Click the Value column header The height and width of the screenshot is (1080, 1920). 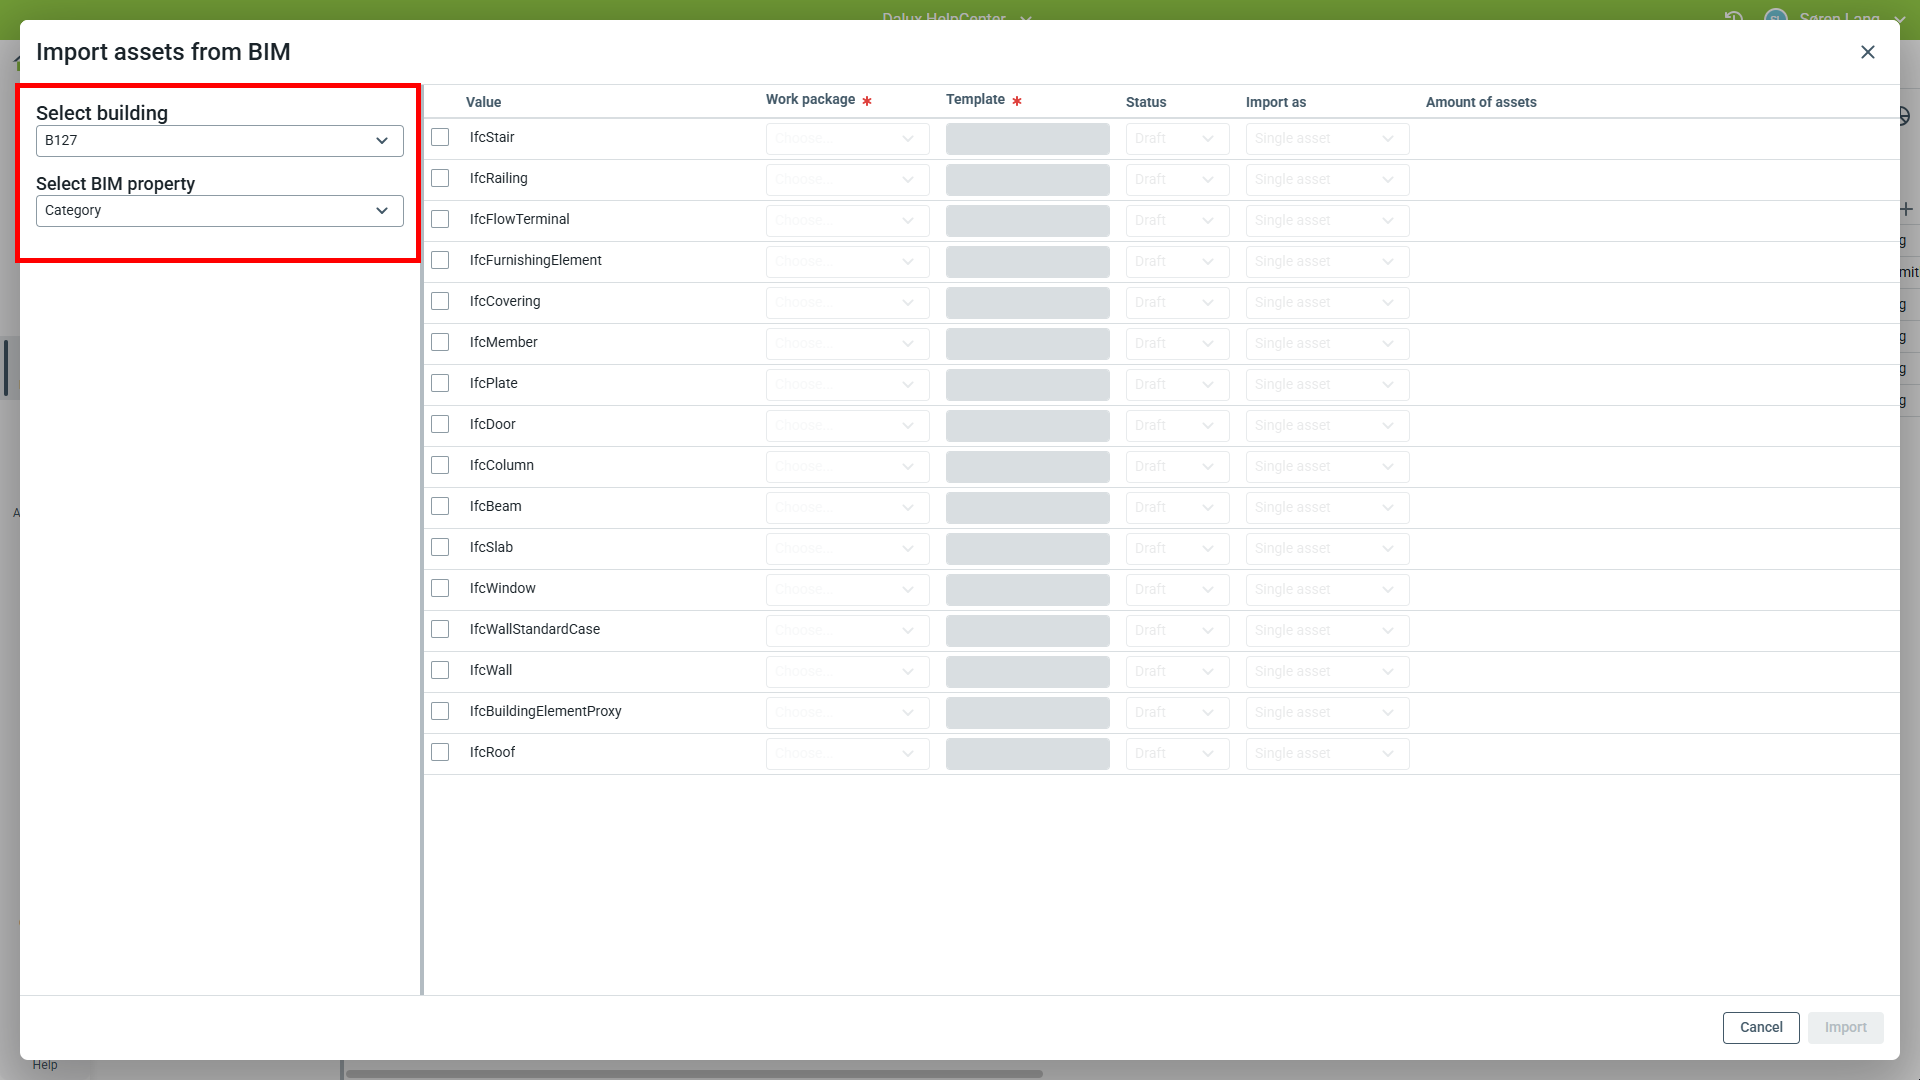pyautogui.click(x=484, y=102)
